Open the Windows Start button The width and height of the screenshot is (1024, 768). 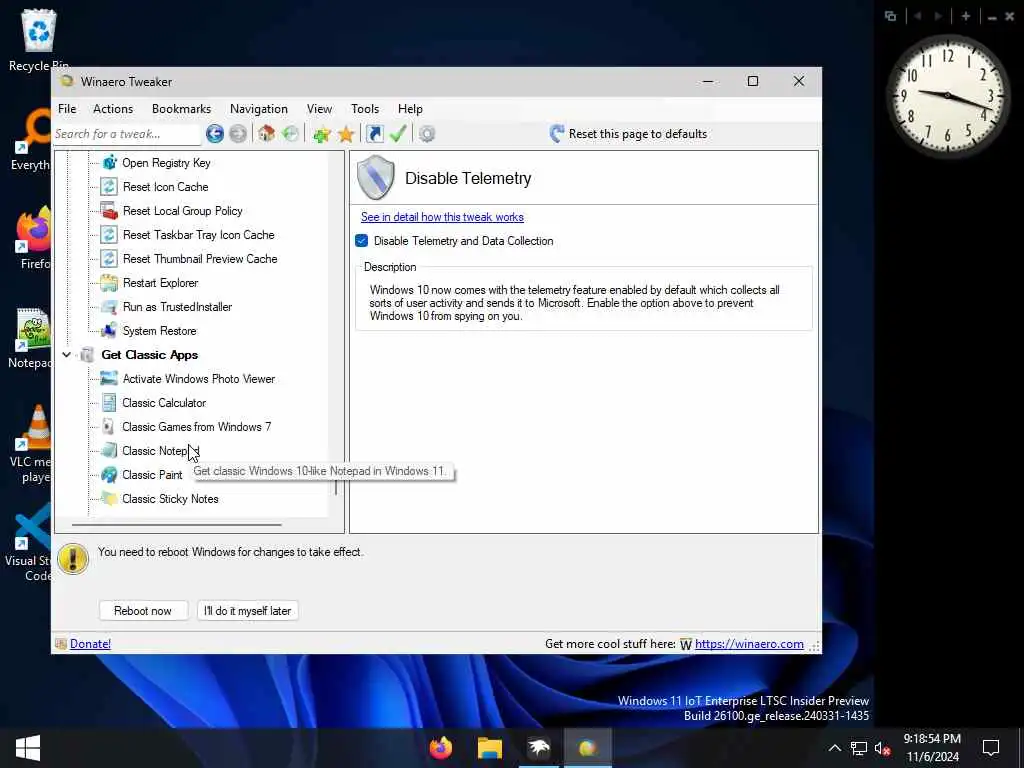click(x=27, y=748)
